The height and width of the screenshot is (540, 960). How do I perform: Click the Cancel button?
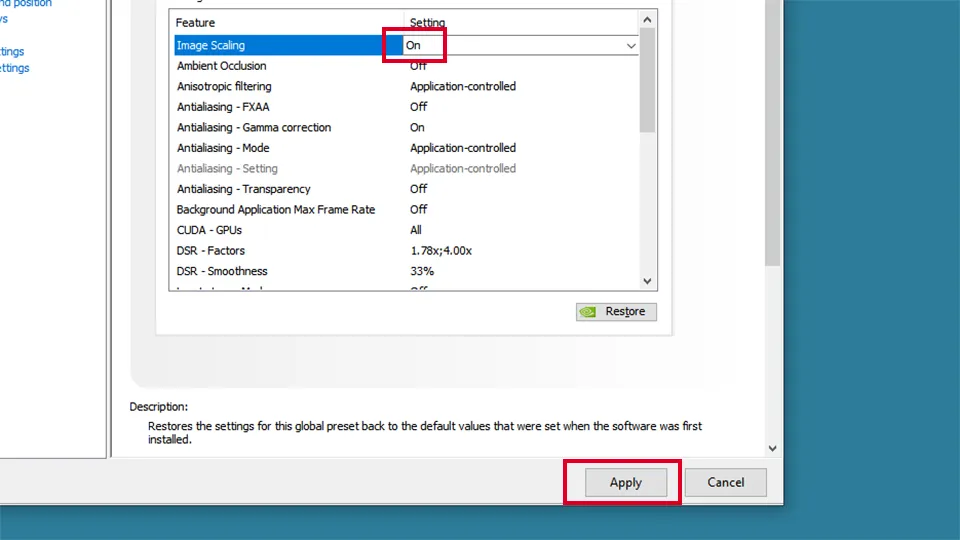[x=726, y=482]
